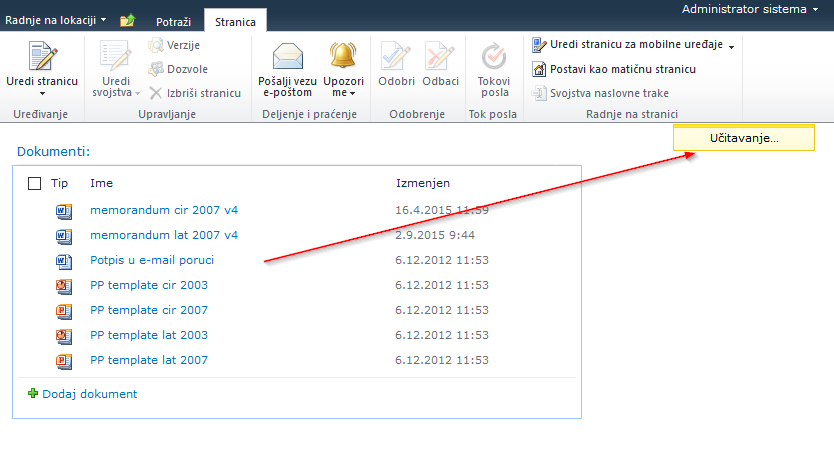Click the Upozori me bell icon
The image size is (834, 450).
pyautogui.click(x=343, y=56)
